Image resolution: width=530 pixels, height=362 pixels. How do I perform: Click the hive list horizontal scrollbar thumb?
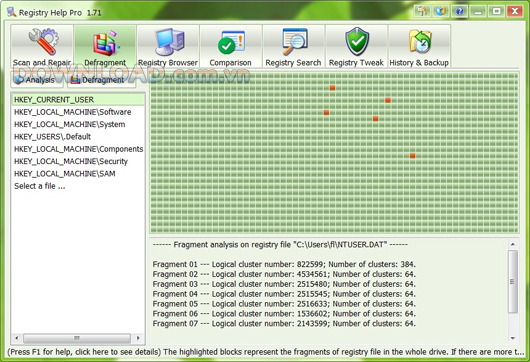77,338
